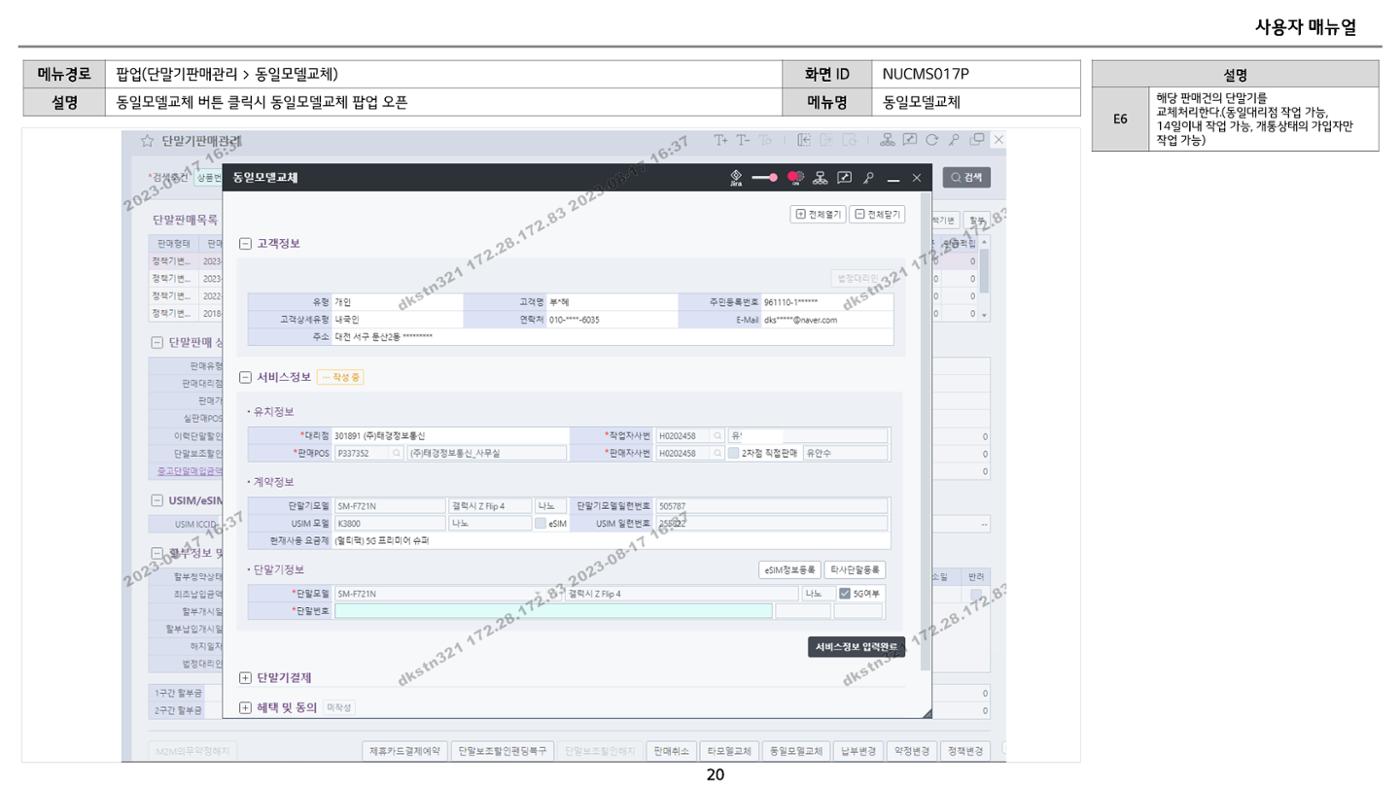
Task: Click the search magnifier next to 판매POS P337352
Action: (397, 453)
